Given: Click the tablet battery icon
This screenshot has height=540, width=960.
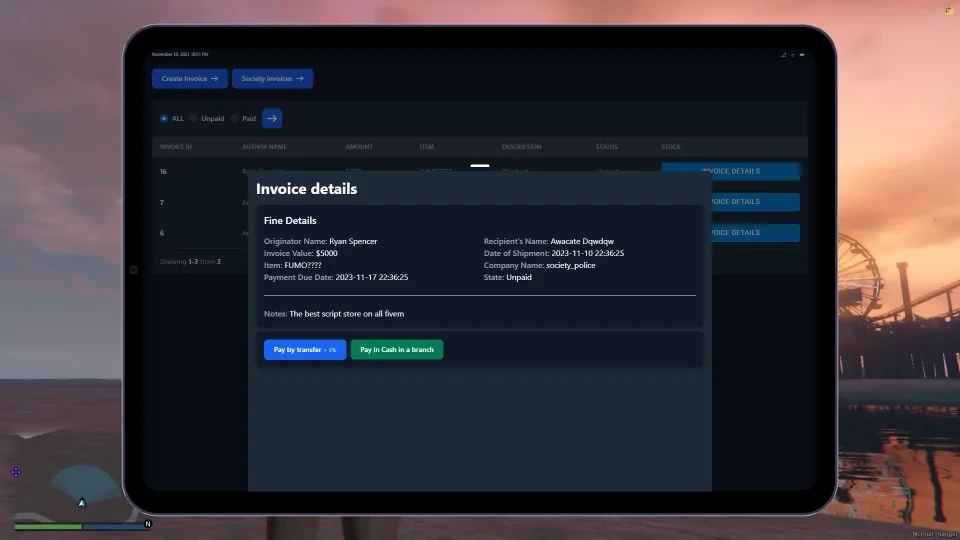Looking at the screenshot, I should pos(802,54).
